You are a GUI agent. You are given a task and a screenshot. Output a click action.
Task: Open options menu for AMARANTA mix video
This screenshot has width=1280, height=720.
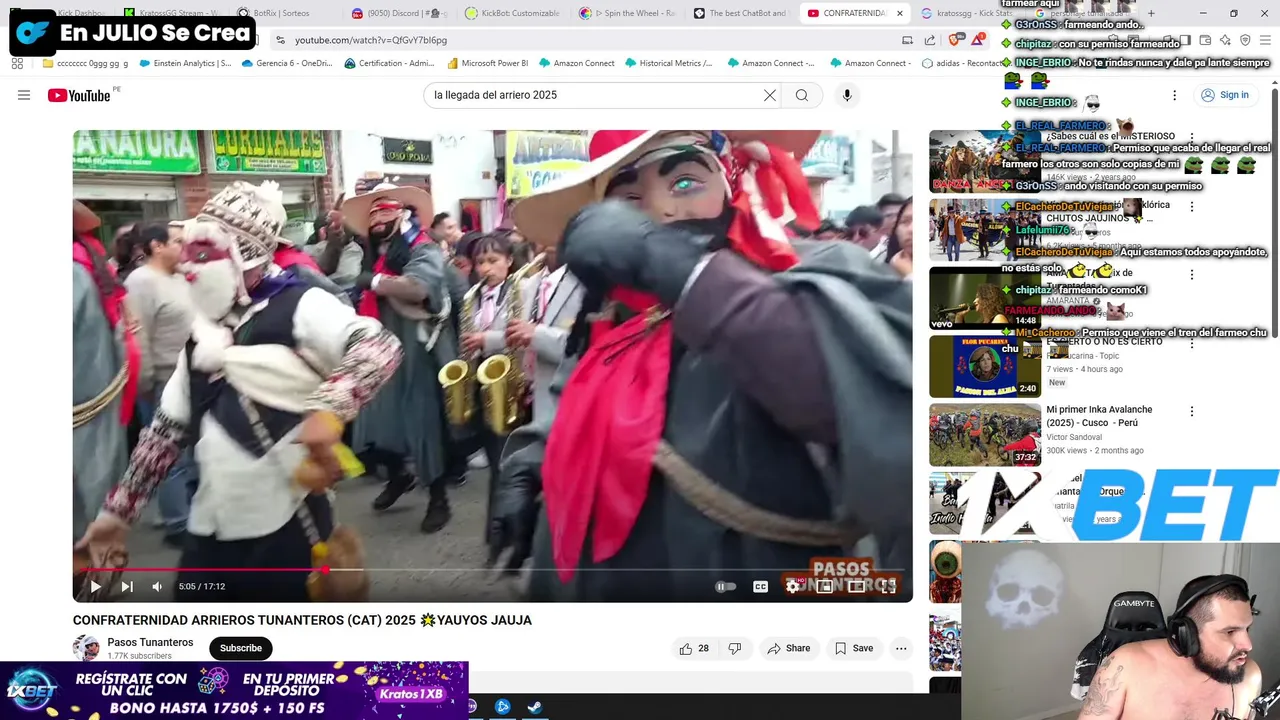pos(1192,275)
